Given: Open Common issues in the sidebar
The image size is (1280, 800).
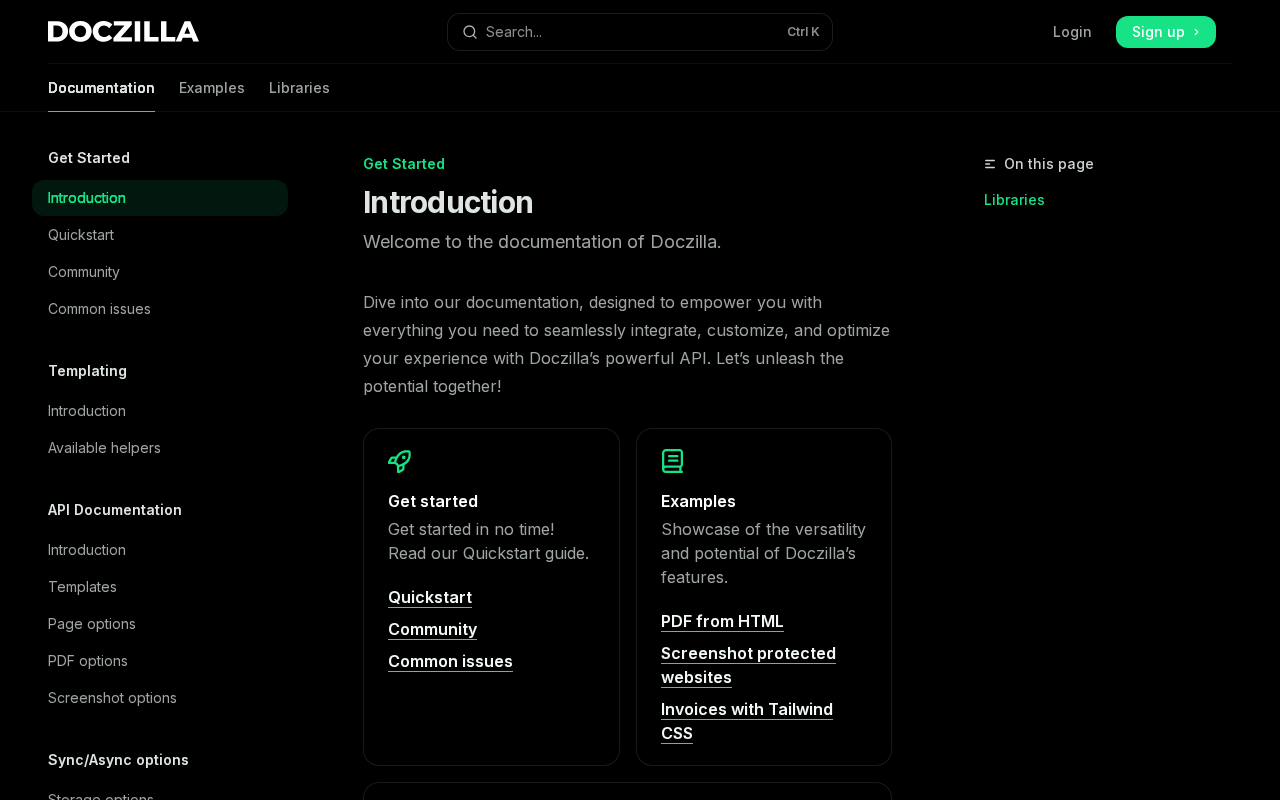Looking at the screenshot, I should click(x=99, y=309).
